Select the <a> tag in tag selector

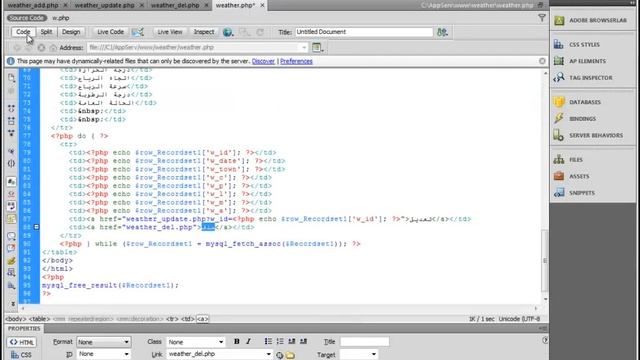pos(202,319)
